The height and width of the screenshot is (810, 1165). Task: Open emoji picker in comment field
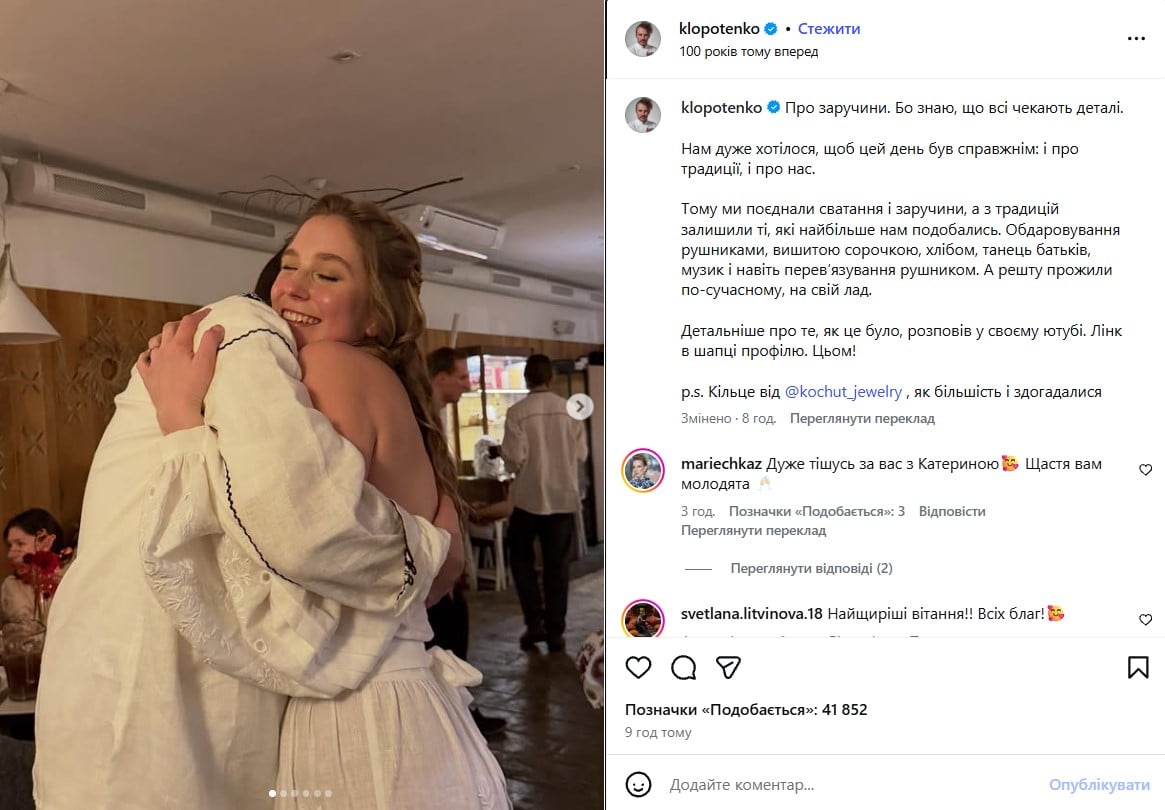(638, 784)
